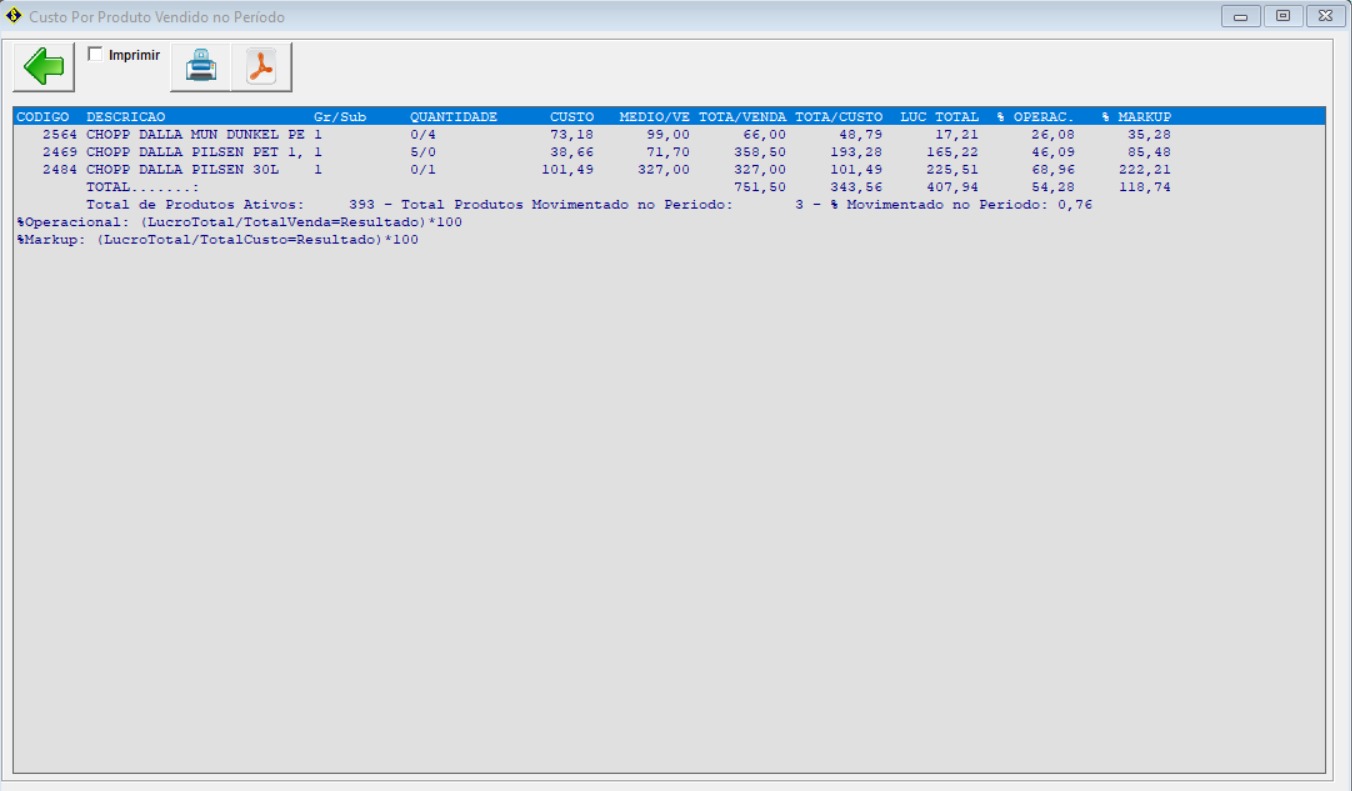The width and height of the screenshot is (1352, 791).
Task: Click the DESCRICAO column header
Action: point(126,117)
